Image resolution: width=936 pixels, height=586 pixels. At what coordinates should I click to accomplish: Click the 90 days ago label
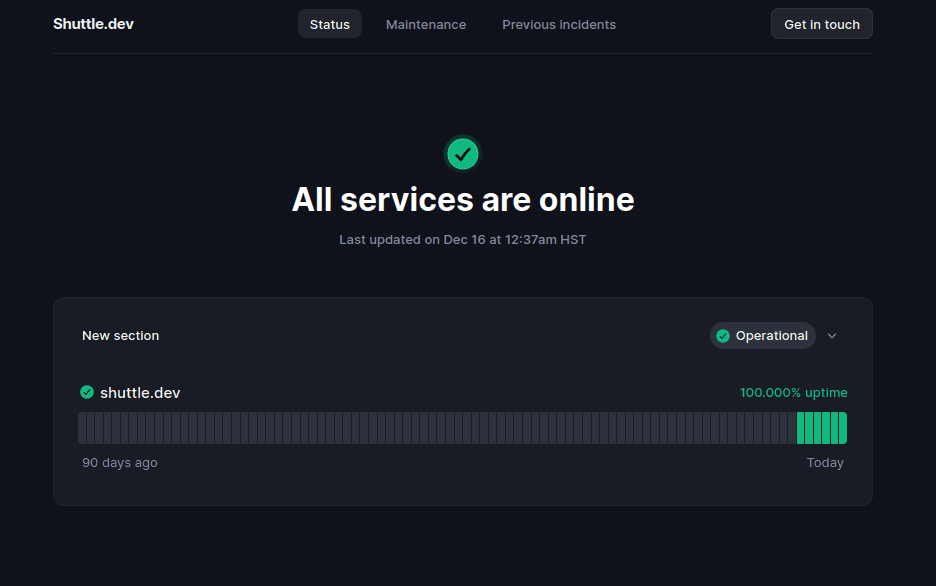tap(119, 463)
